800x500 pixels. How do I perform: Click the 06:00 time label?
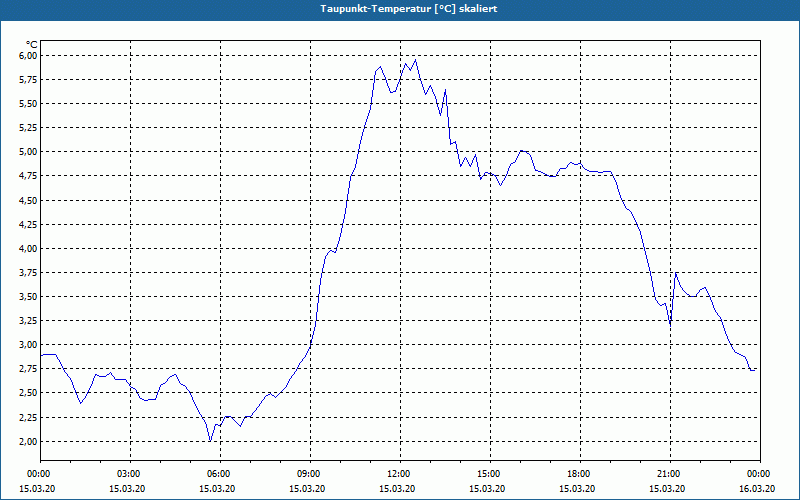(220, 474)
